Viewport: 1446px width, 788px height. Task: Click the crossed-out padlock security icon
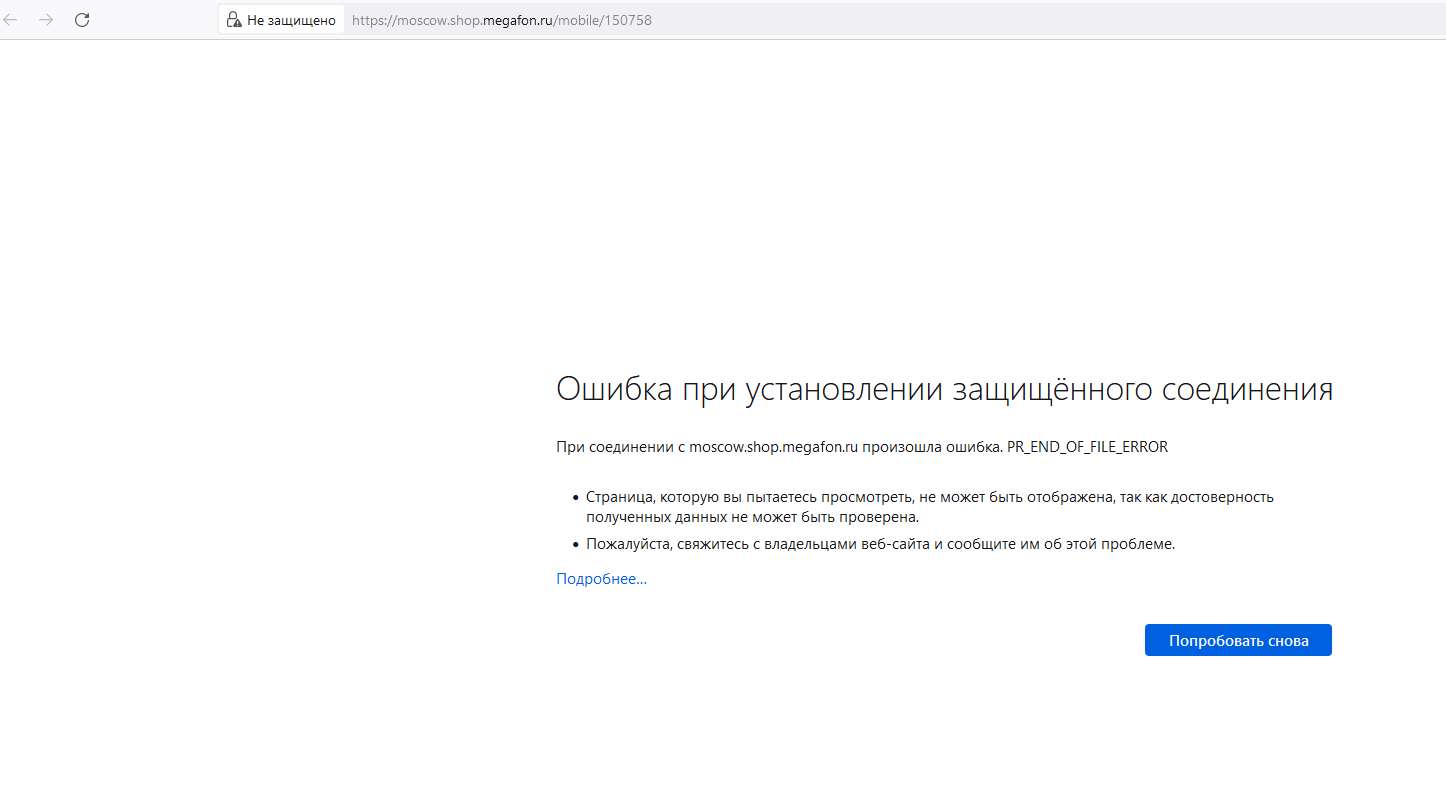pos(234,19)
